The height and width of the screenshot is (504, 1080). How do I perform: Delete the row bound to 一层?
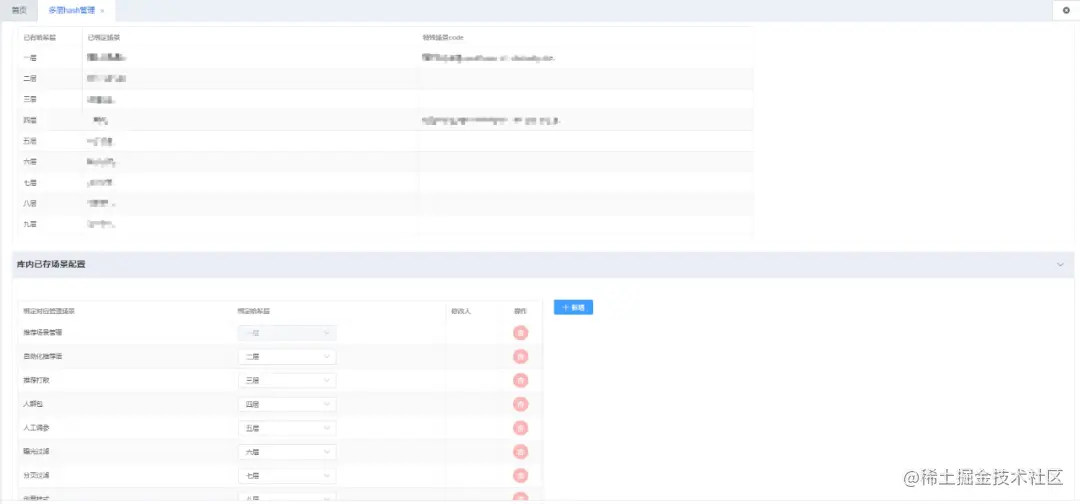pos(521,333)
